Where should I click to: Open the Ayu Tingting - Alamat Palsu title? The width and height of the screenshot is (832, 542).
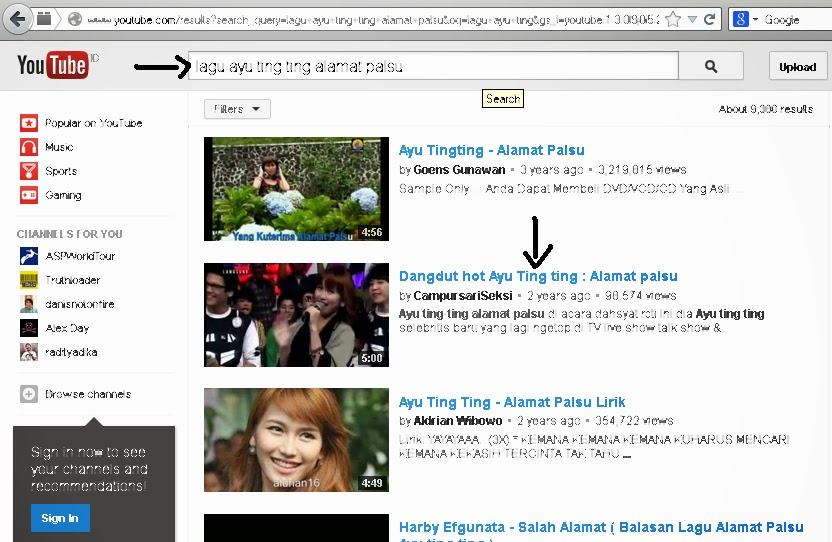pos(491,150)
